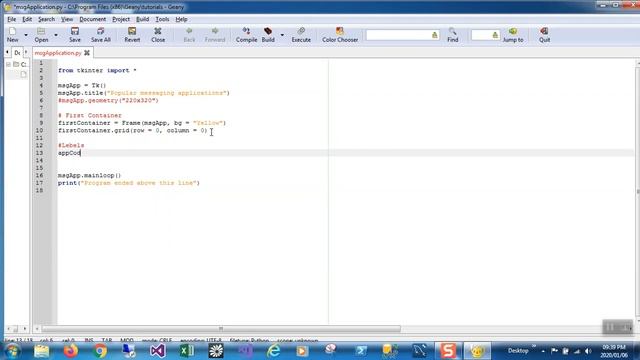Open the Document menu

point(92,19)
